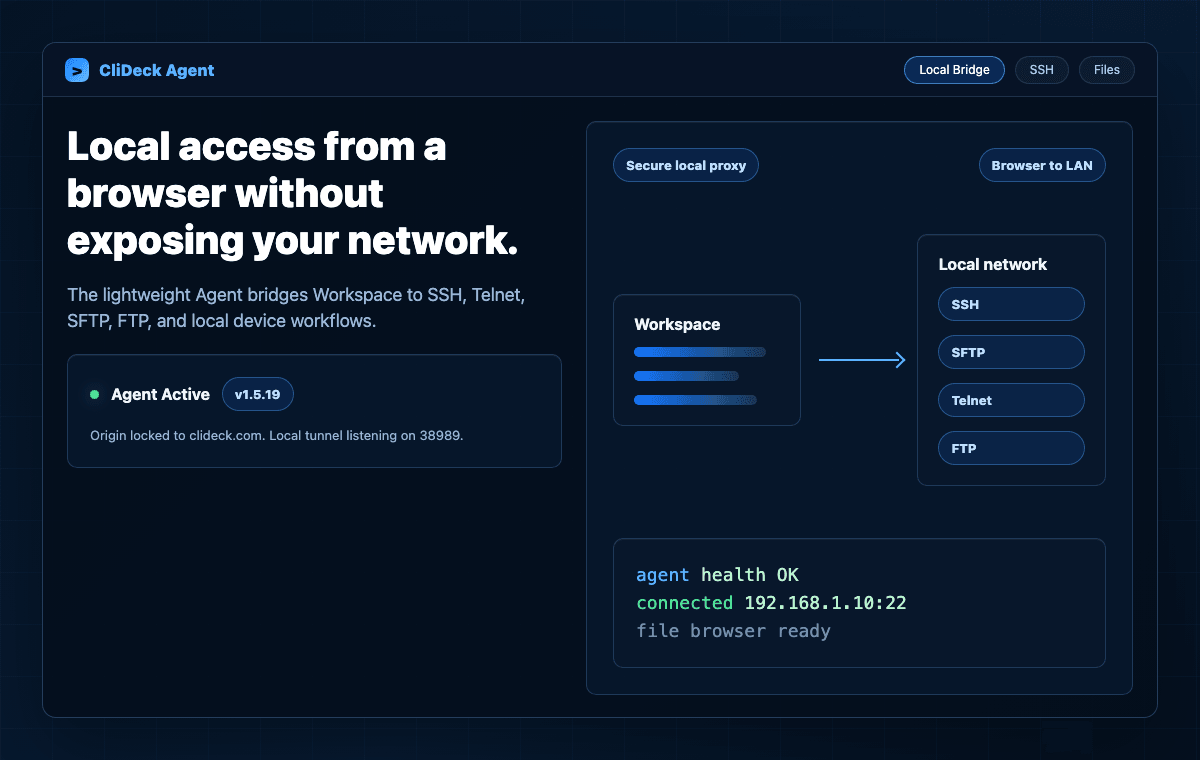Click the lightweight Agent description paragraph
The width and height of the screenshot is (1200, 760).
point(296,308)
